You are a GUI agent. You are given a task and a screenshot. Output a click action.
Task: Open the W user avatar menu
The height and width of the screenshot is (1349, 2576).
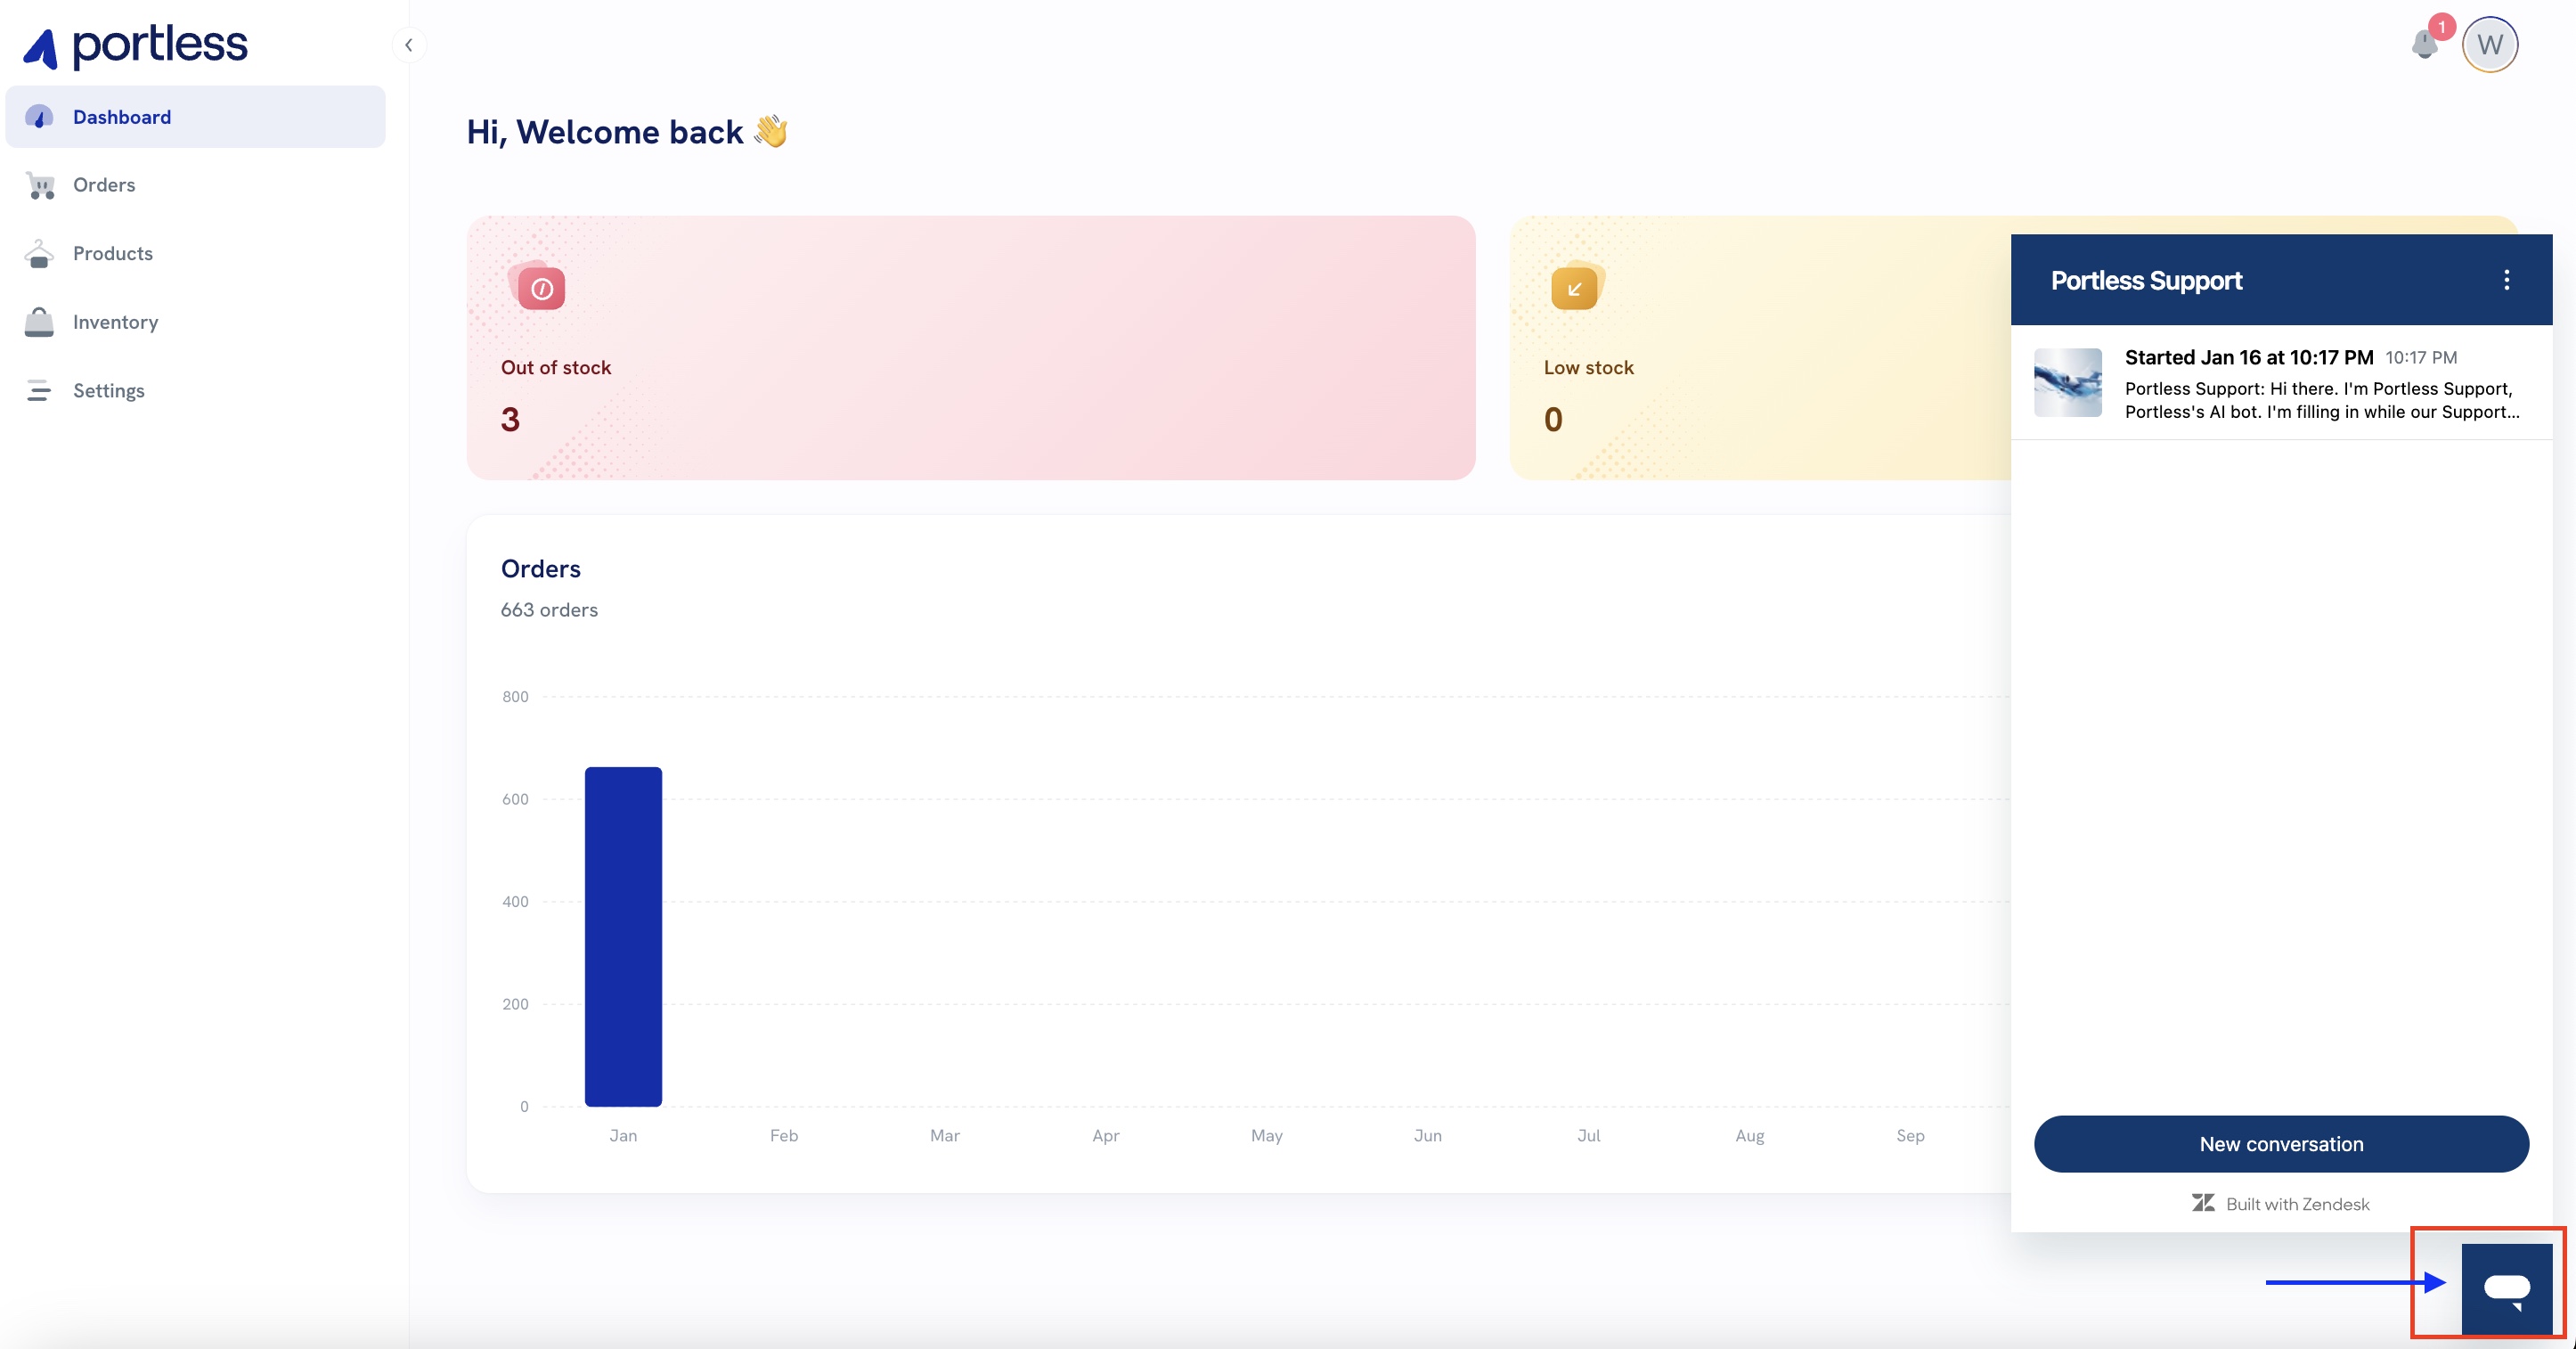2489,45
